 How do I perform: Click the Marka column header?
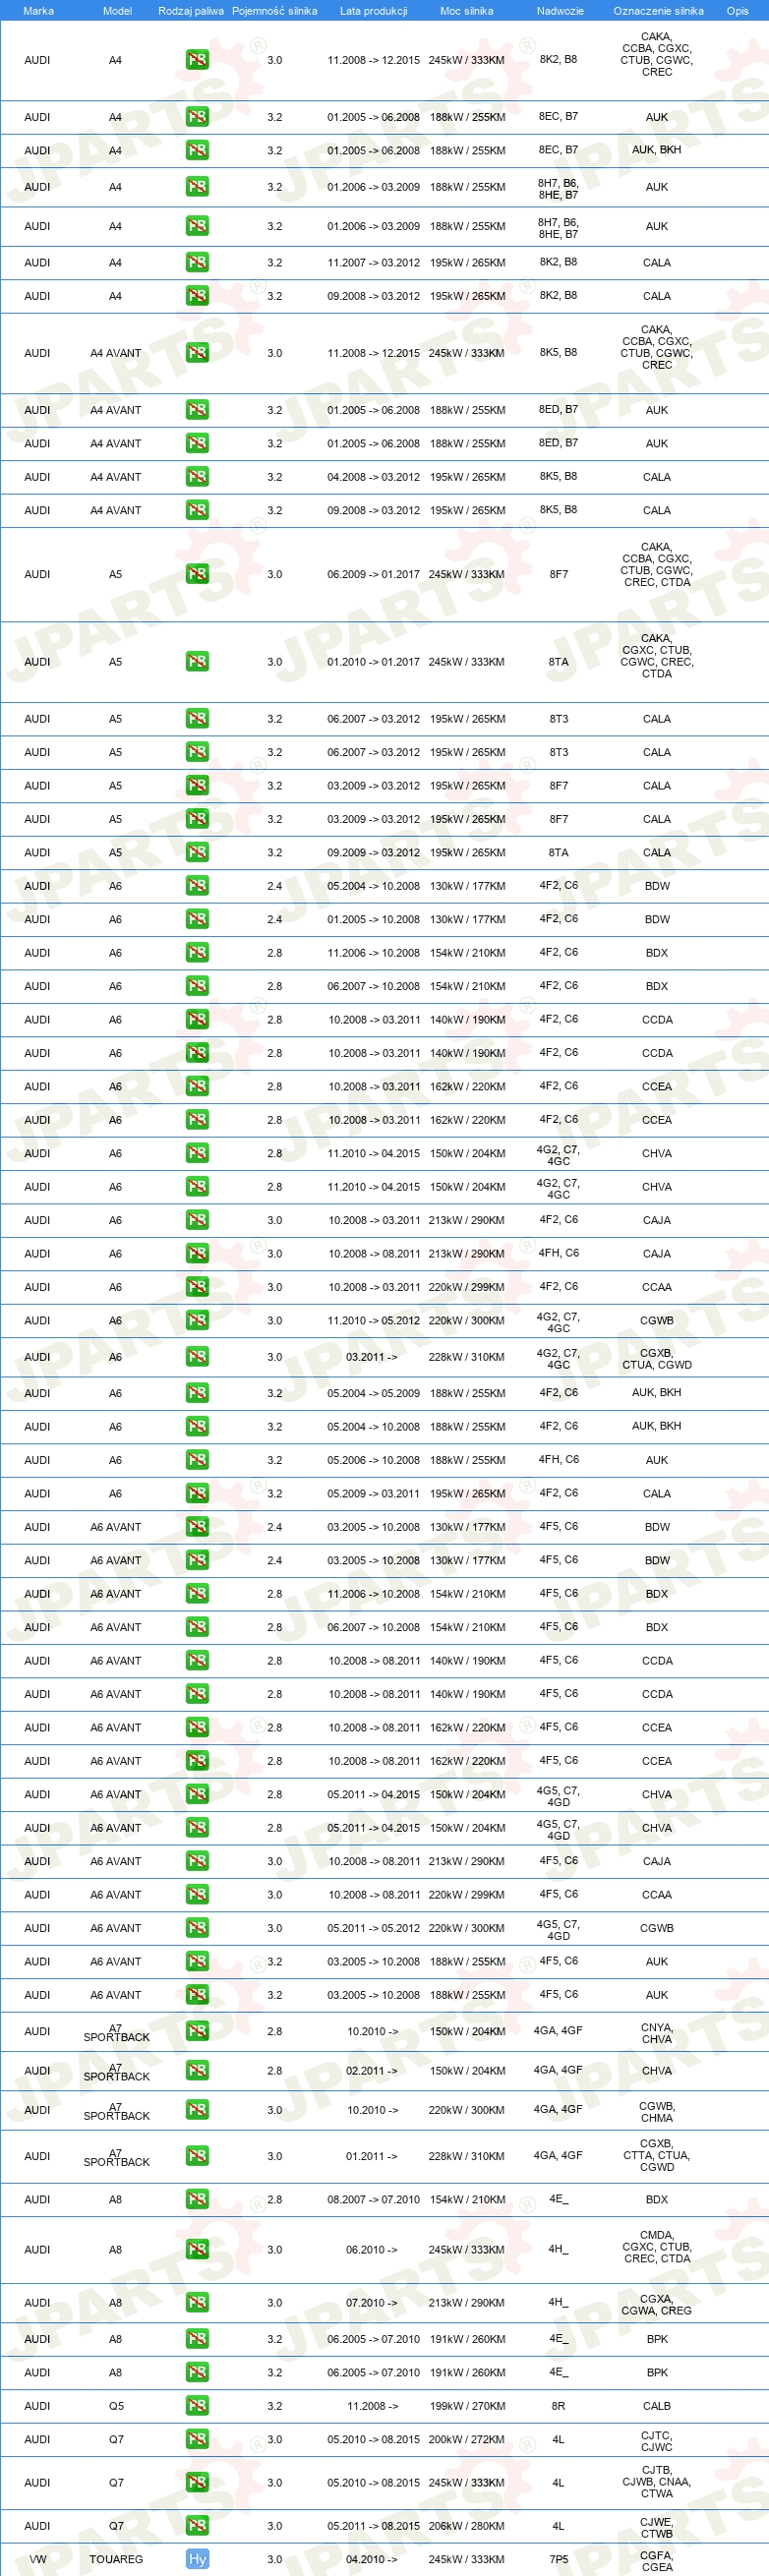38,11
